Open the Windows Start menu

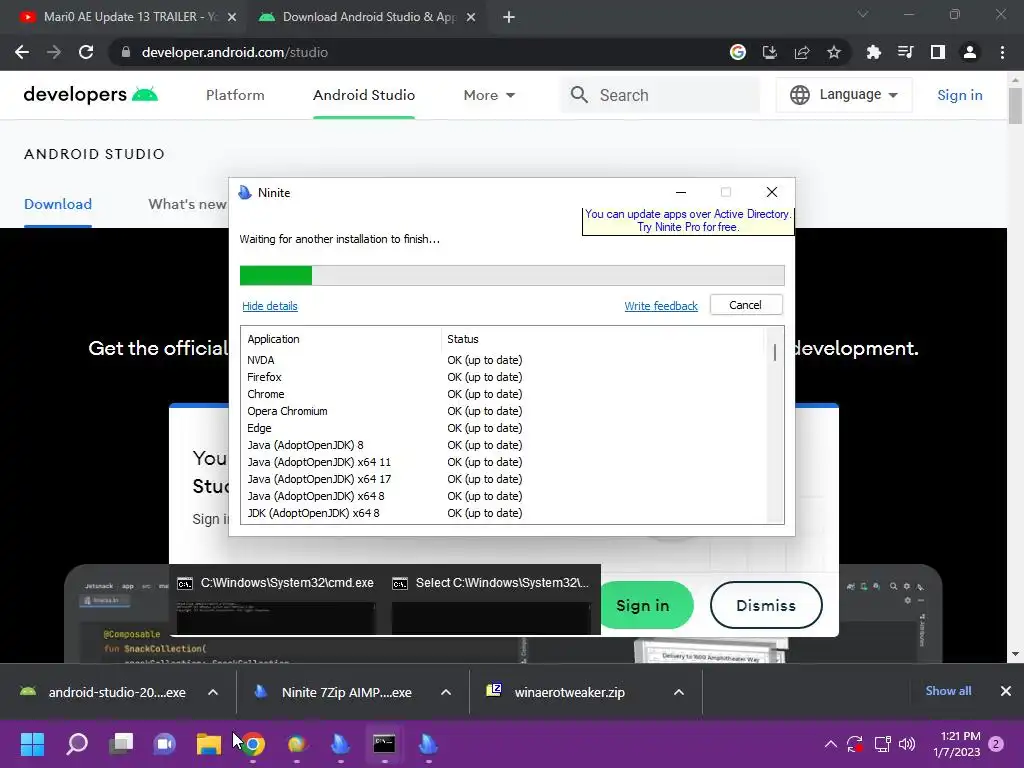click(x=32, y=744)
